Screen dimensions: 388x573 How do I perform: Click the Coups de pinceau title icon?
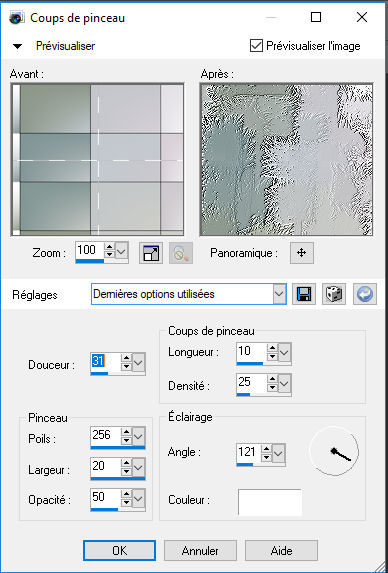coord(16,18)
